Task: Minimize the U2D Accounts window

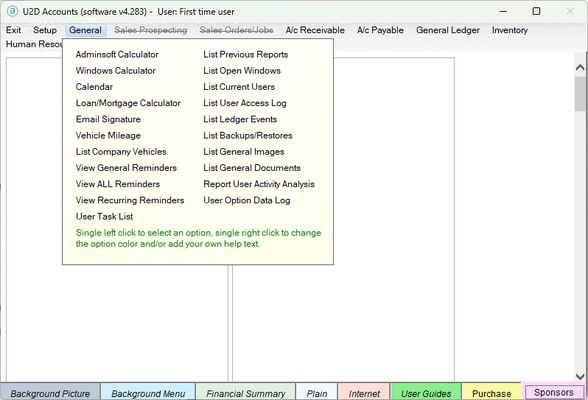Action: (x=503, y=11)
